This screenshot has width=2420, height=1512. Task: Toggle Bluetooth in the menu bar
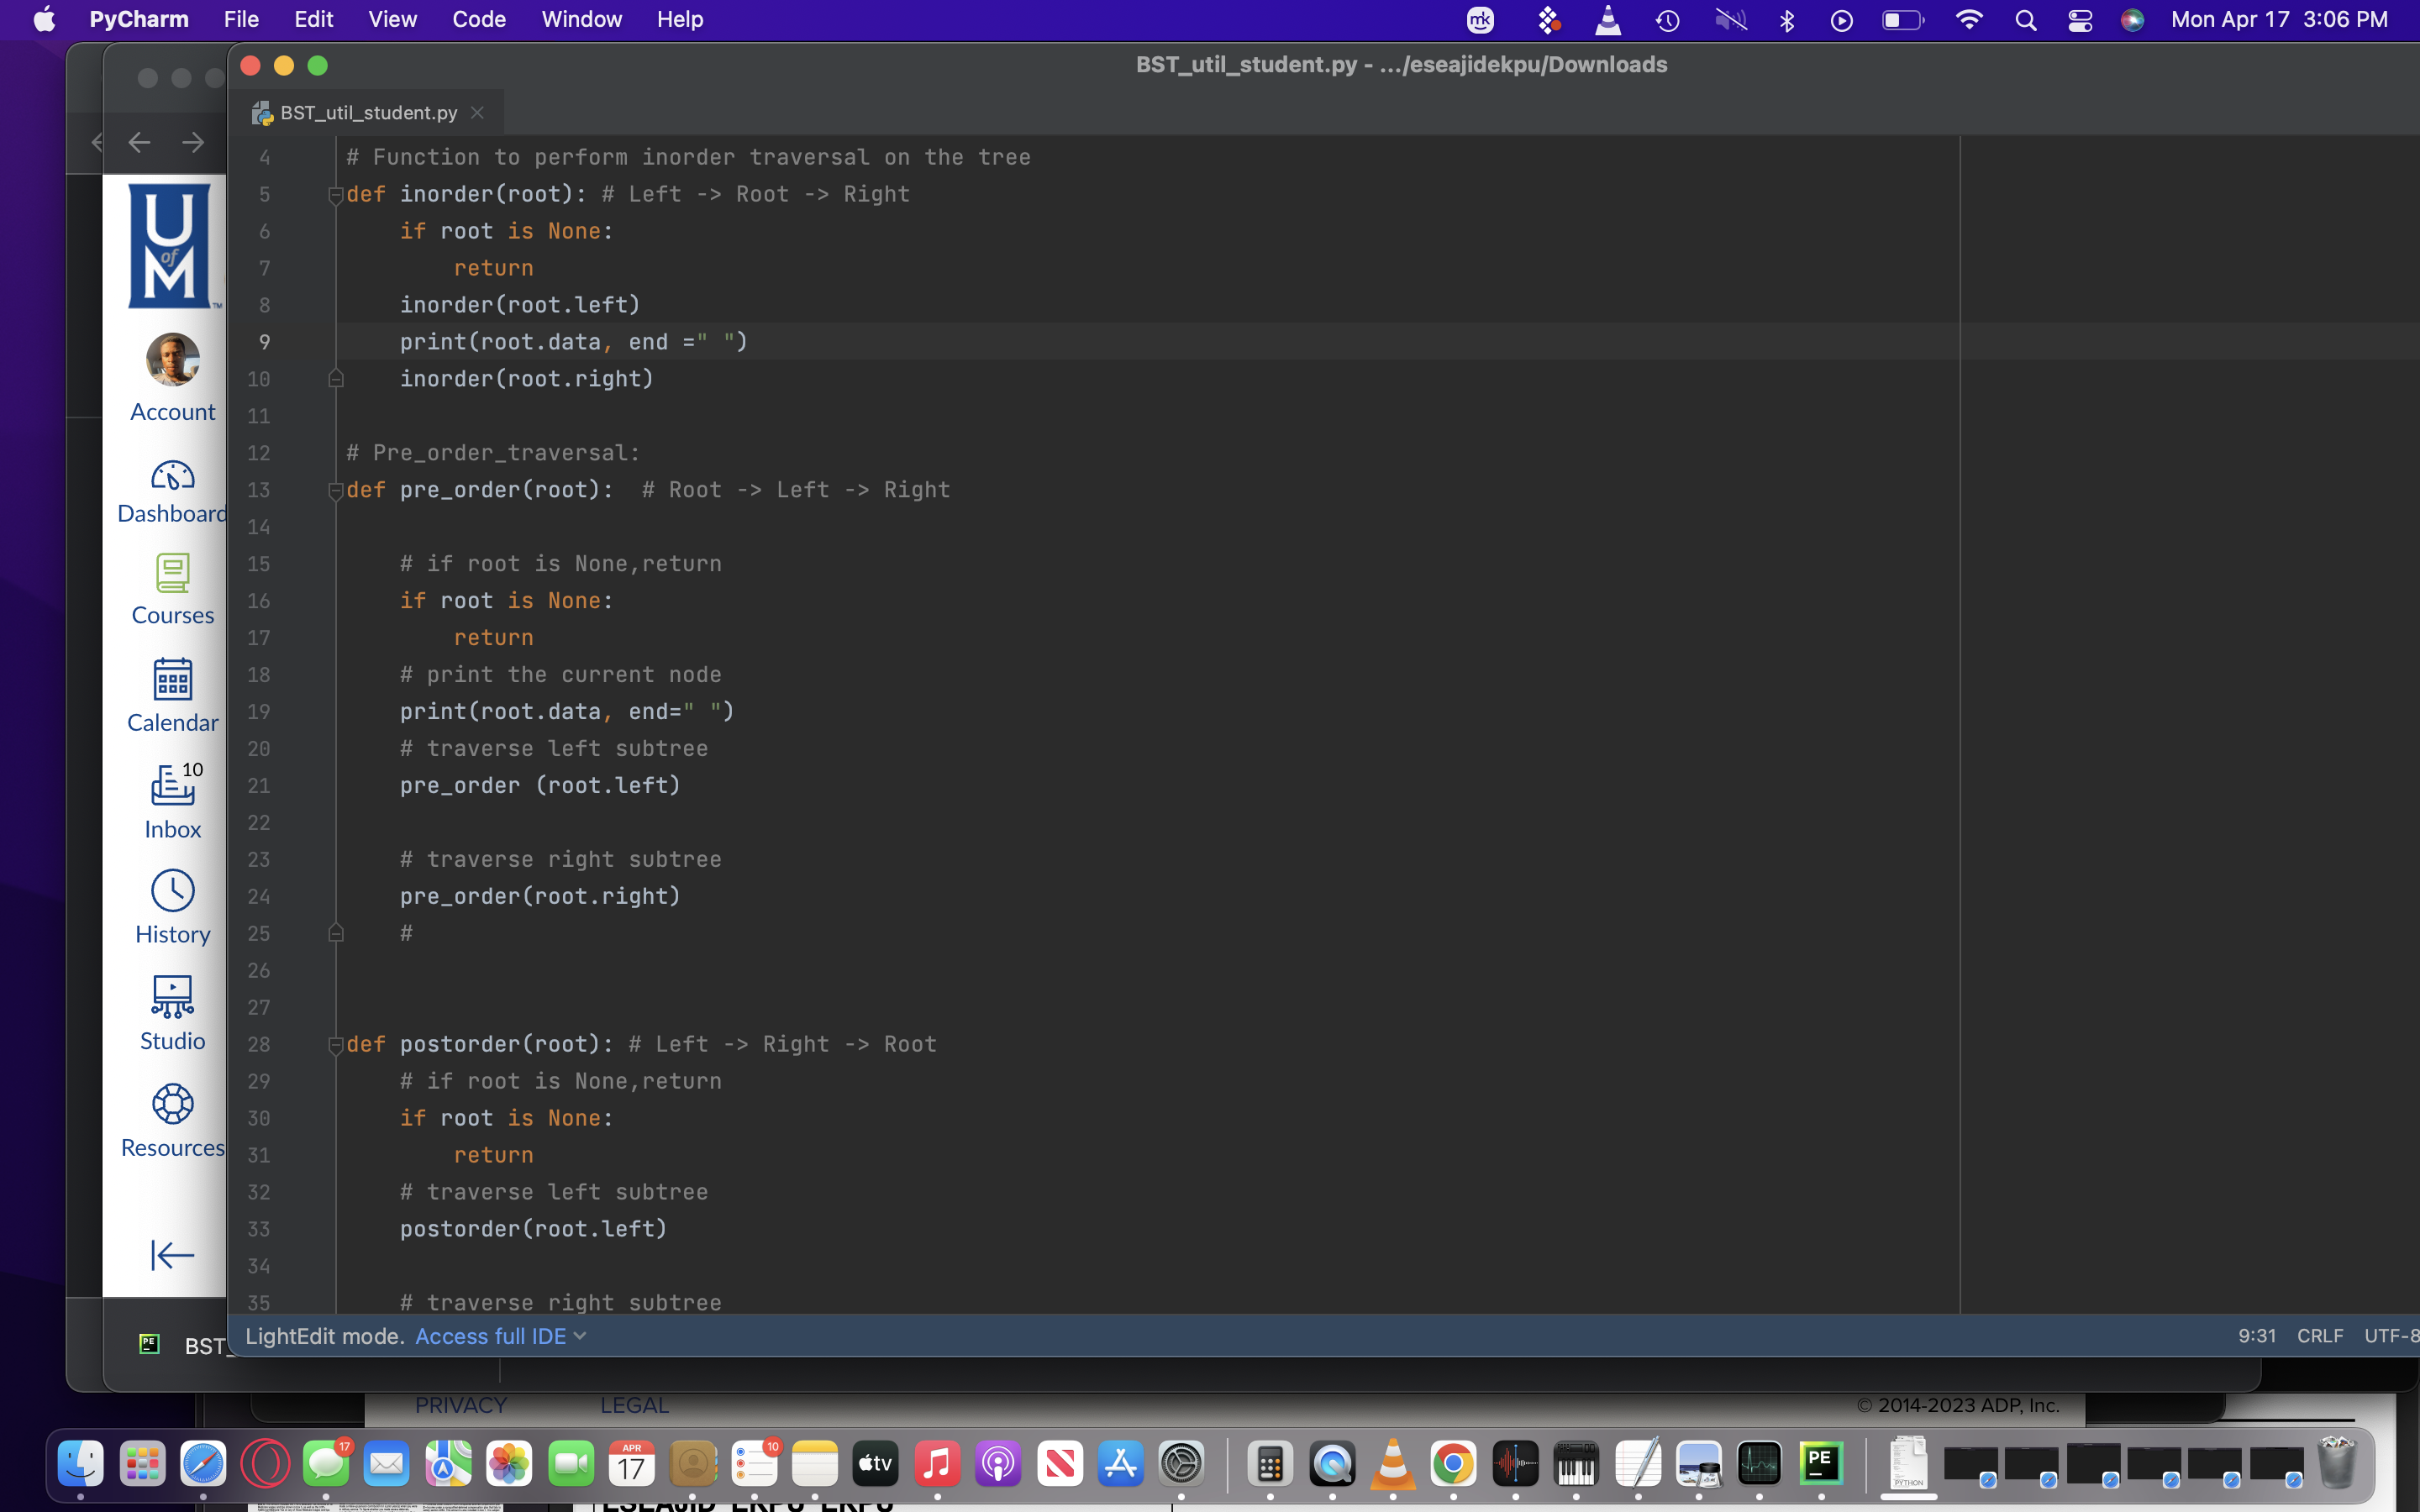(1788, 19)
